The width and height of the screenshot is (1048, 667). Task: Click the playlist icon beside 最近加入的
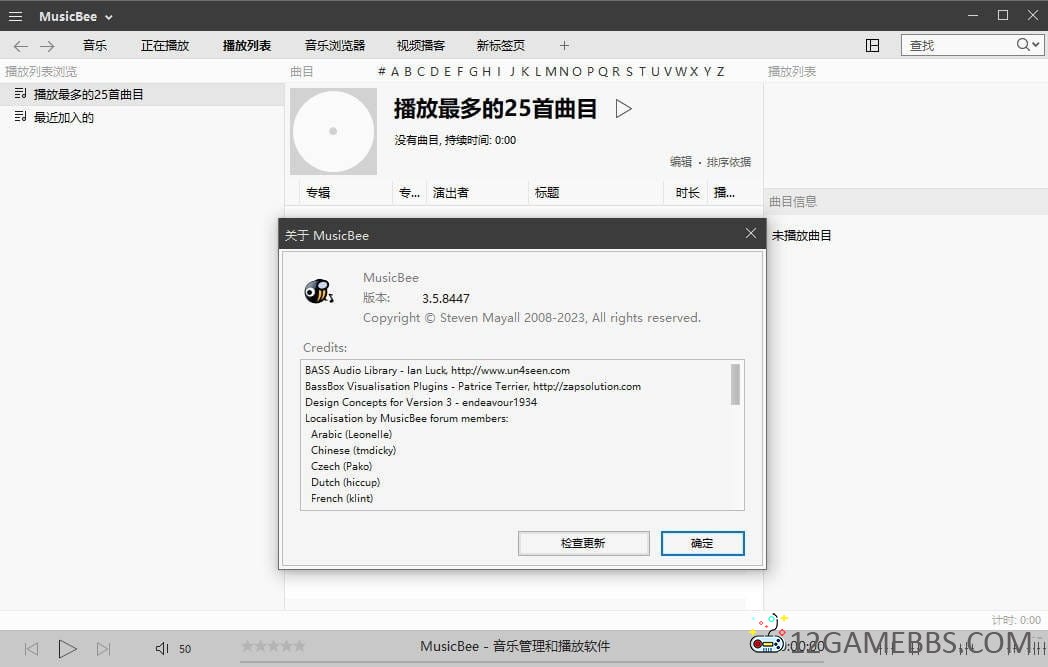(x=21, y=117)
